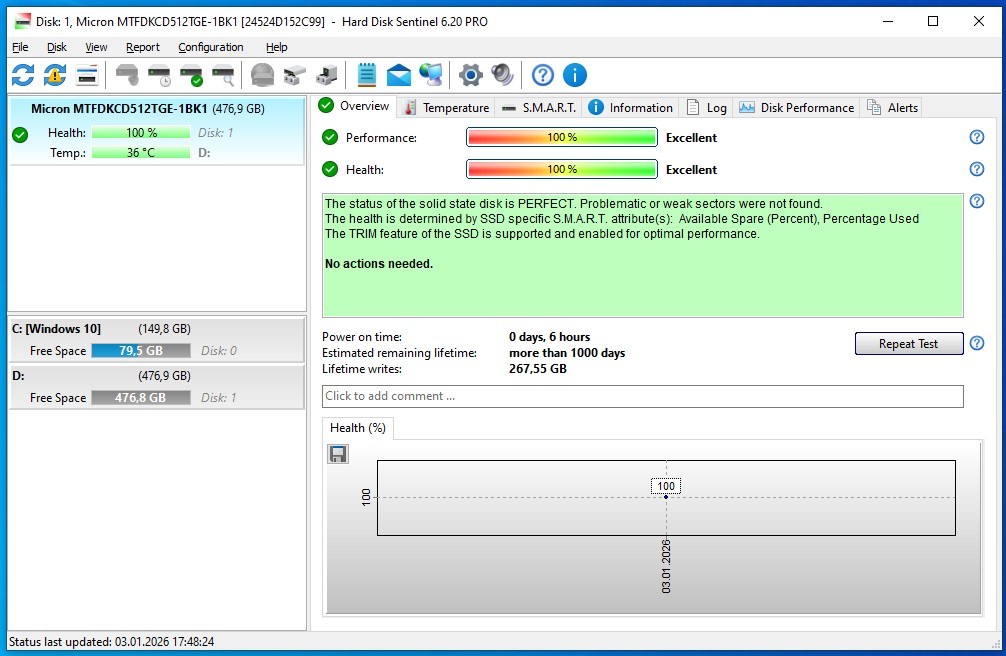1006x656 pixels.
Task: Switch to the Information tab
Action: coord(631,108)
